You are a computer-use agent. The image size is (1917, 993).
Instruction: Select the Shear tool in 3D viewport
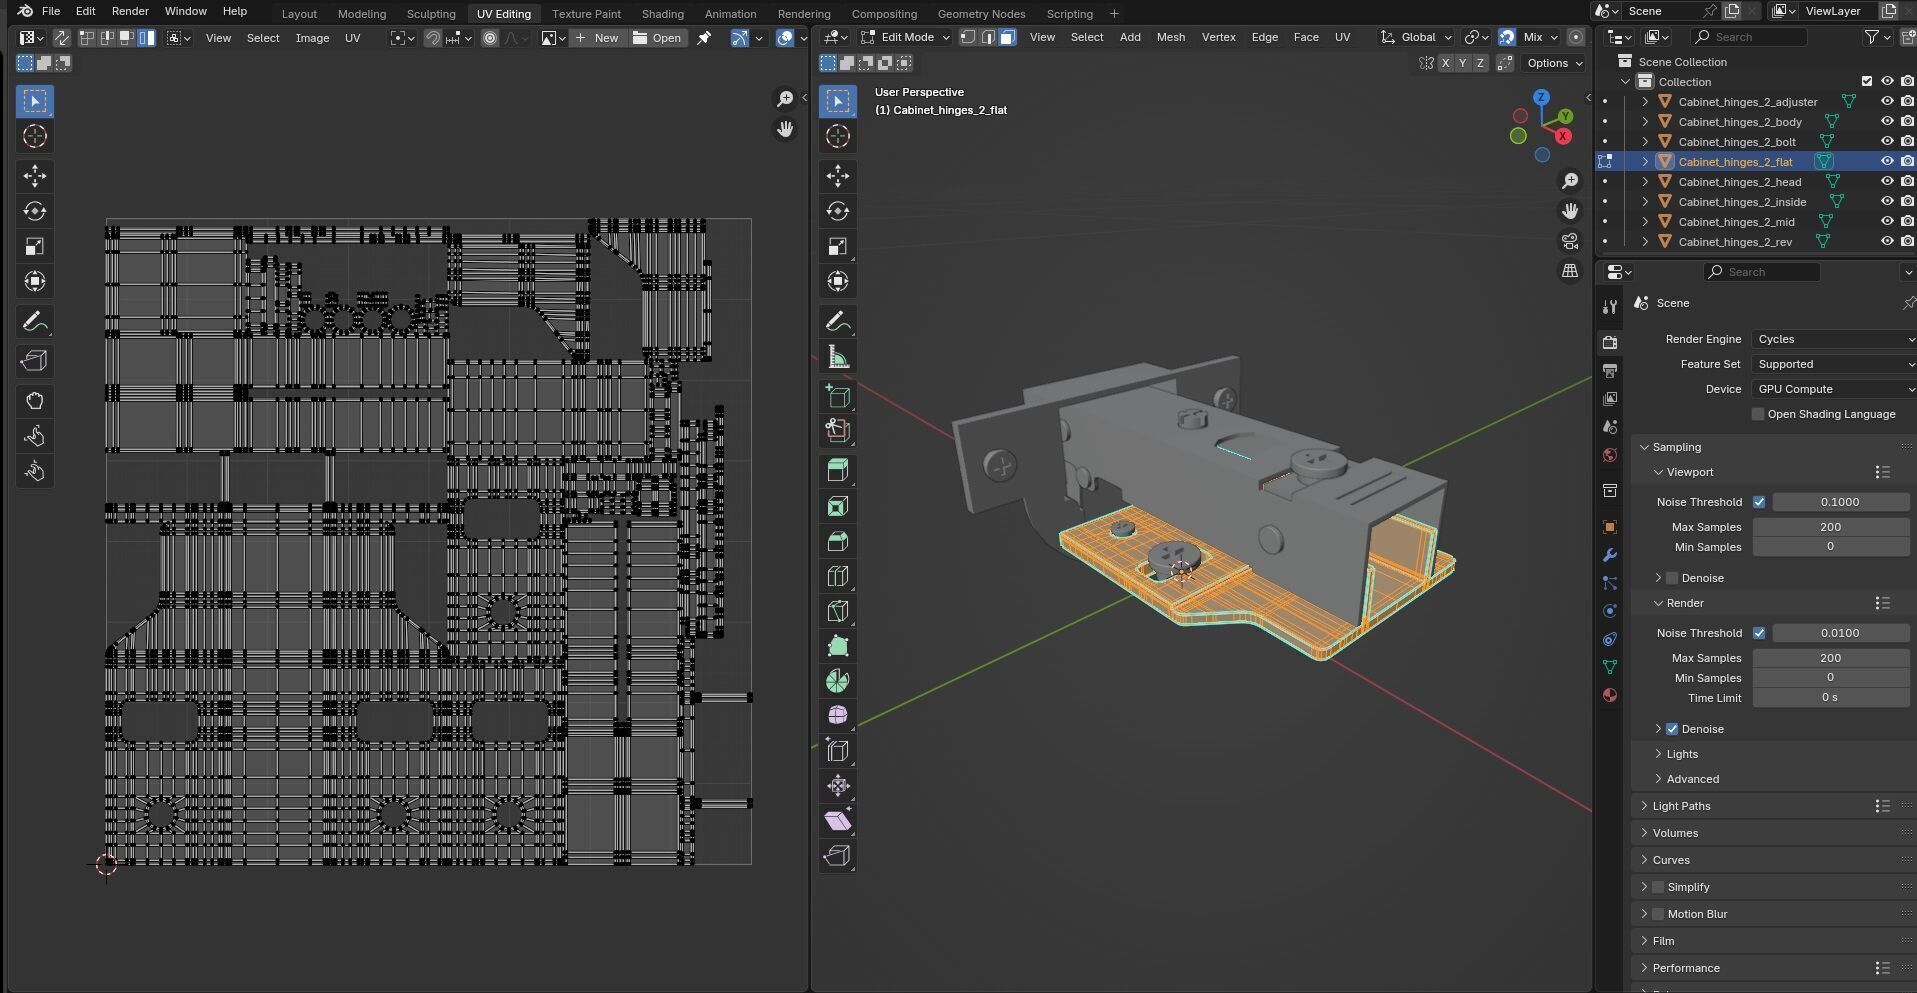pos(838,821)
